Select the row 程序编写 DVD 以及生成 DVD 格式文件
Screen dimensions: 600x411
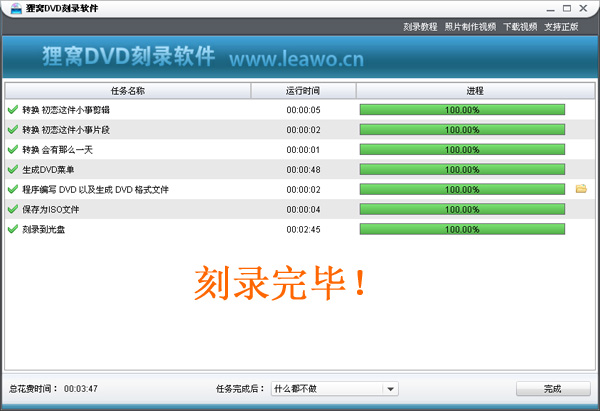[x=300, y=189]
